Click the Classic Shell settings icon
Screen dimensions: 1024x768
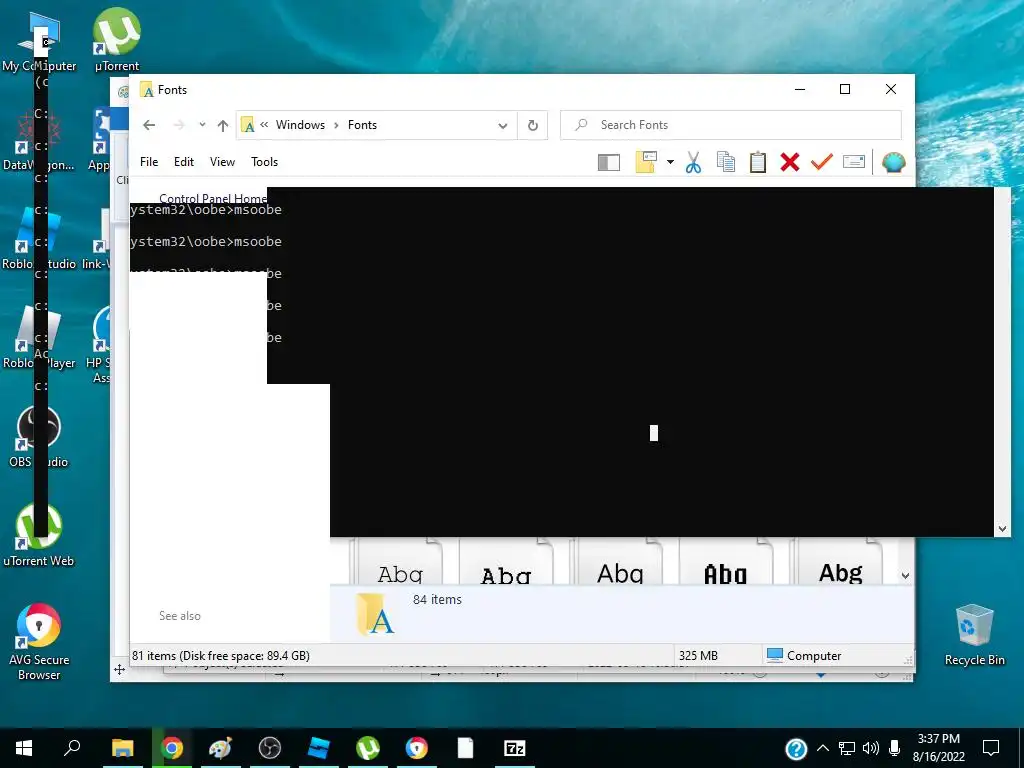pyautogui.click(x=893, y=162)
